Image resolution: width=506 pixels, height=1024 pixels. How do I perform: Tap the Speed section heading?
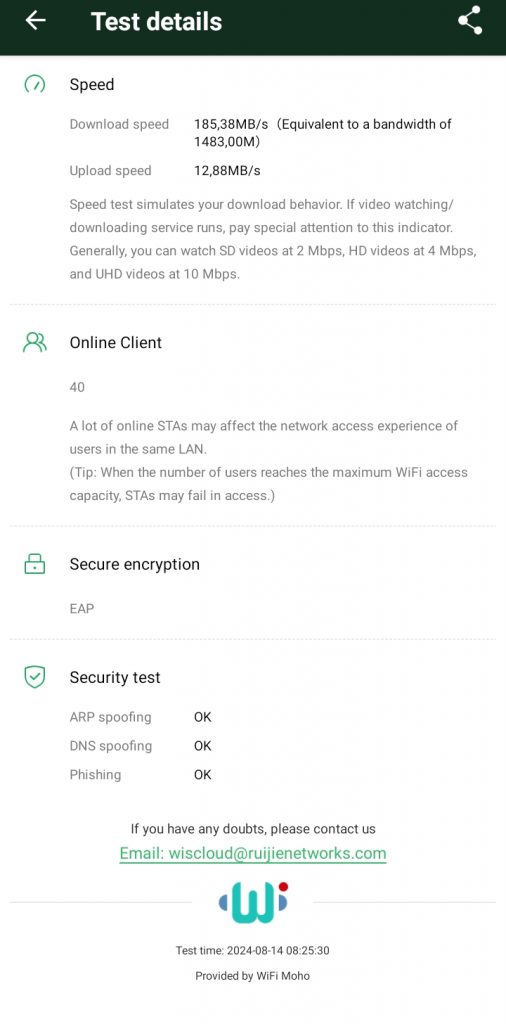pos(92,84)
